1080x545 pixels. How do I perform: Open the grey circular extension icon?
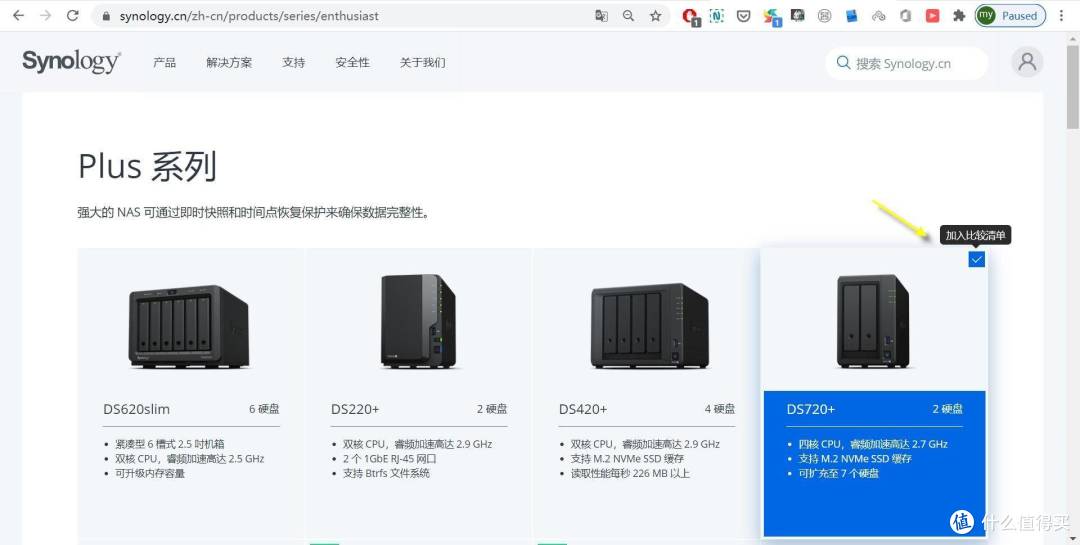click(x=824, y=15)
